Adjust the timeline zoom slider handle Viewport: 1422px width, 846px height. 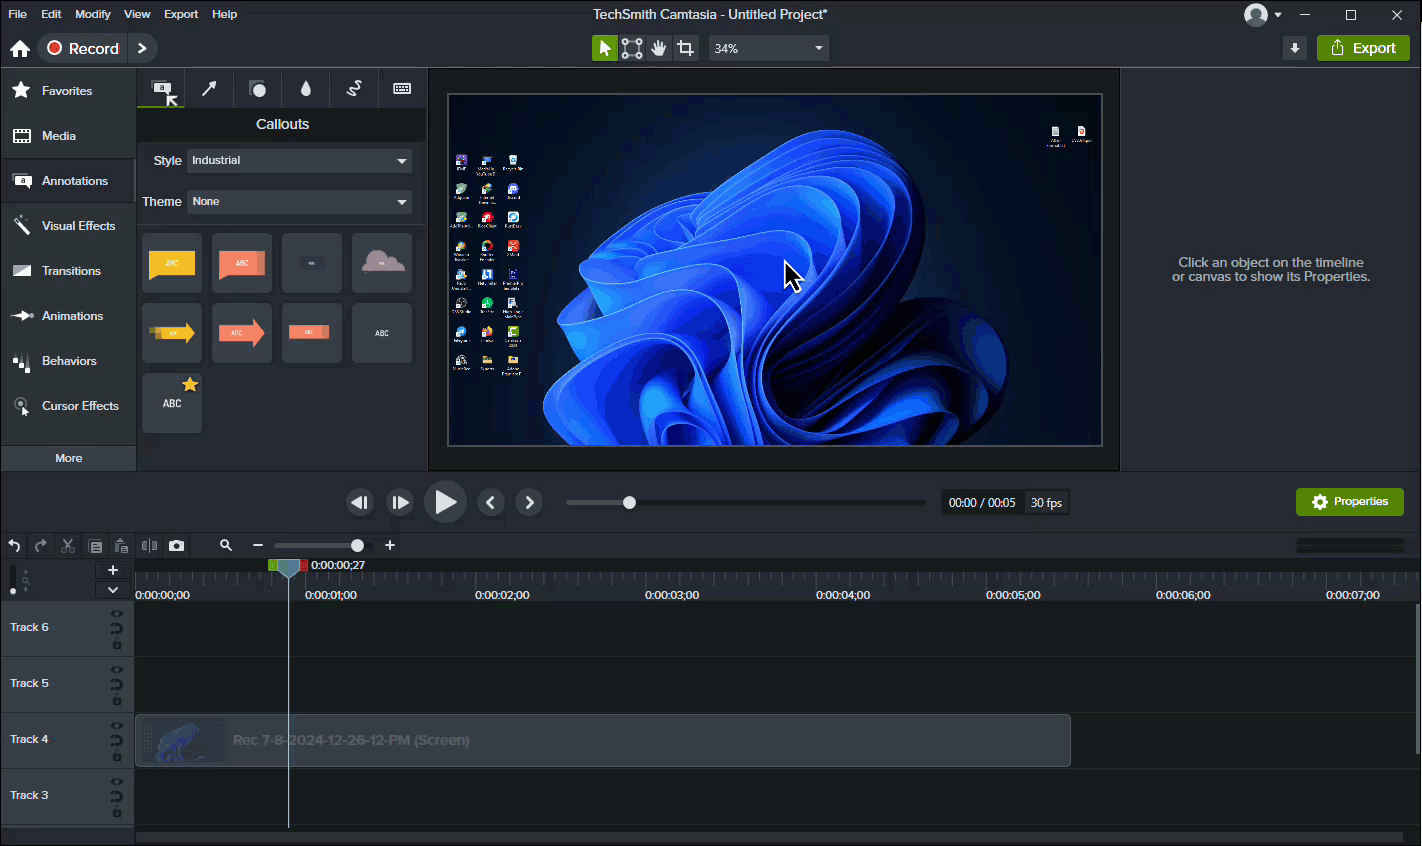tap(357, 546)
